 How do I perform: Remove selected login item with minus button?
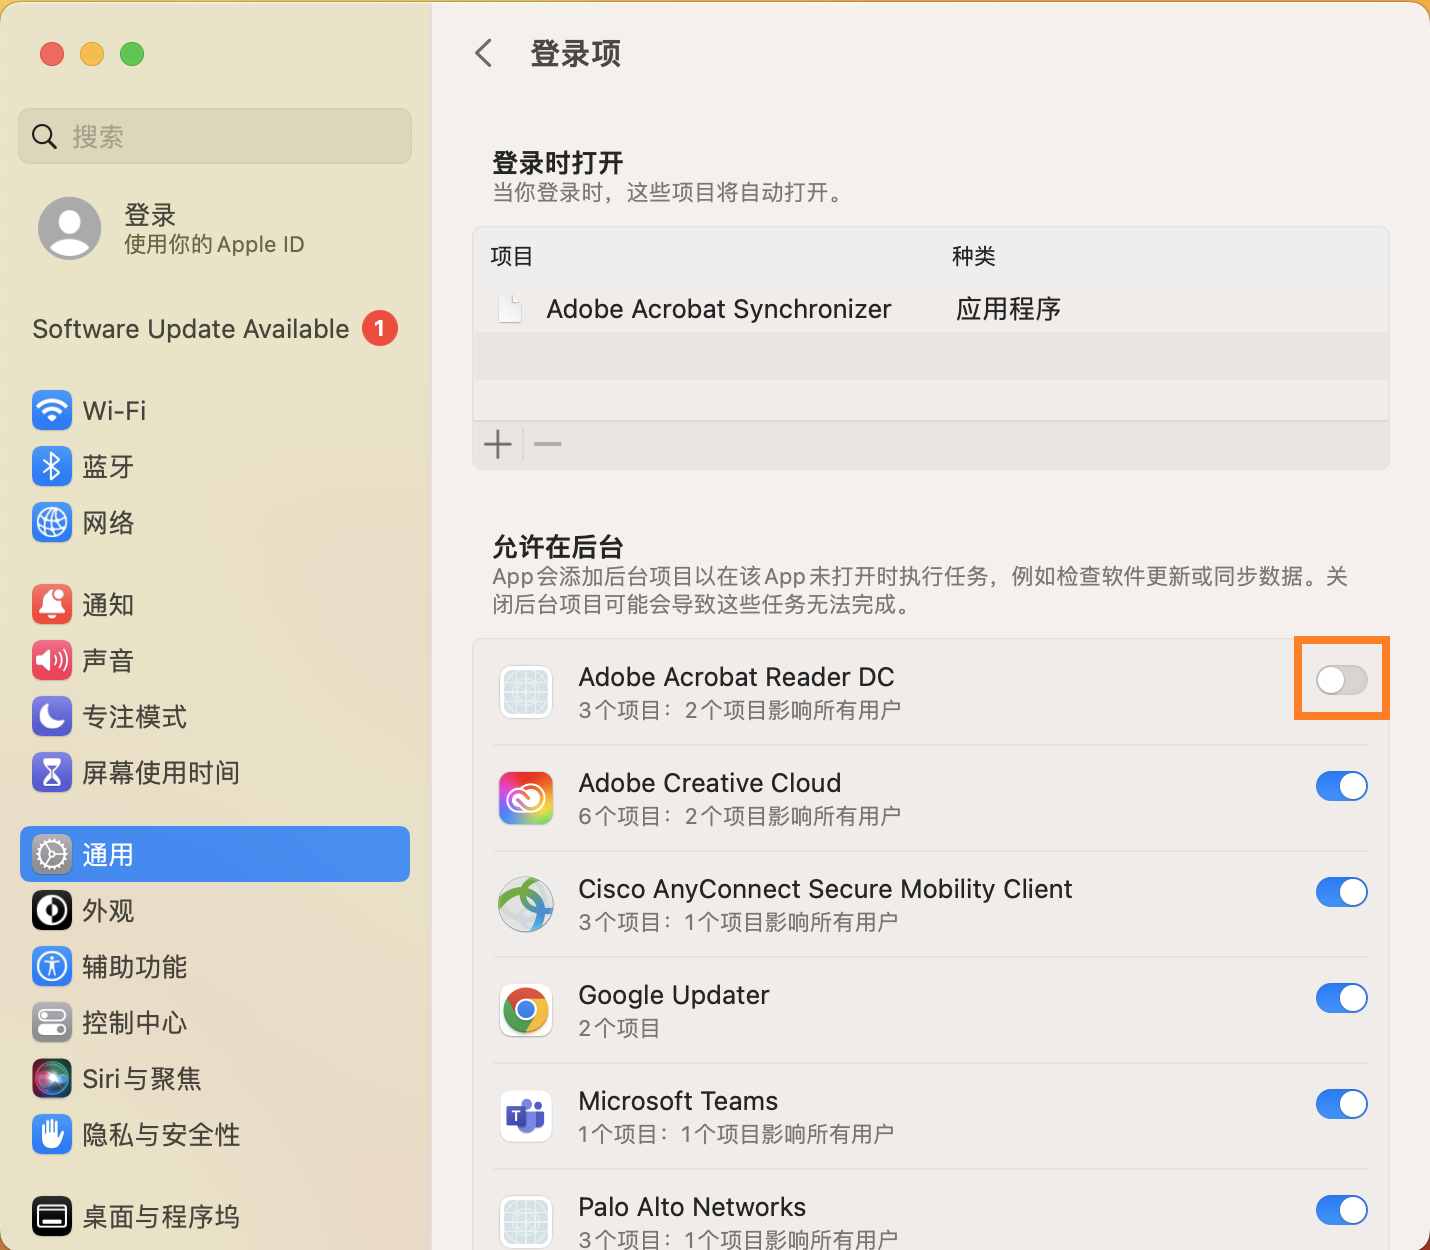click(x=546, y=444)
